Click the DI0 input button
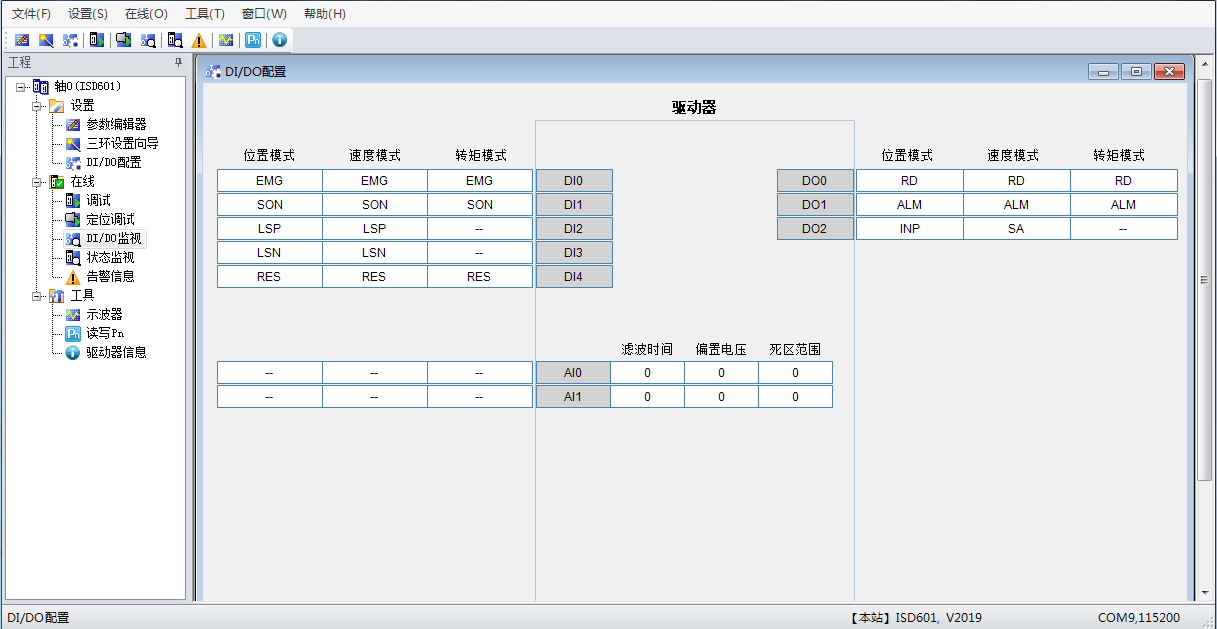1217x629 pixels. [x=574, y=181]
